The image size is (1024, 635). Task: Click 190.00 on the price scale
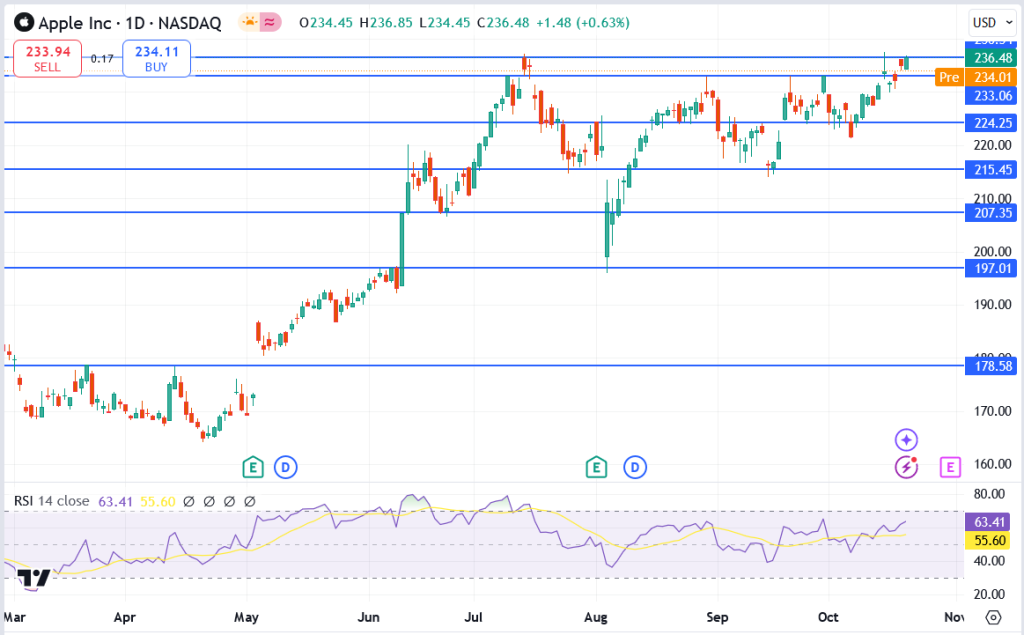pyautogui.click(x=993, y=304)
